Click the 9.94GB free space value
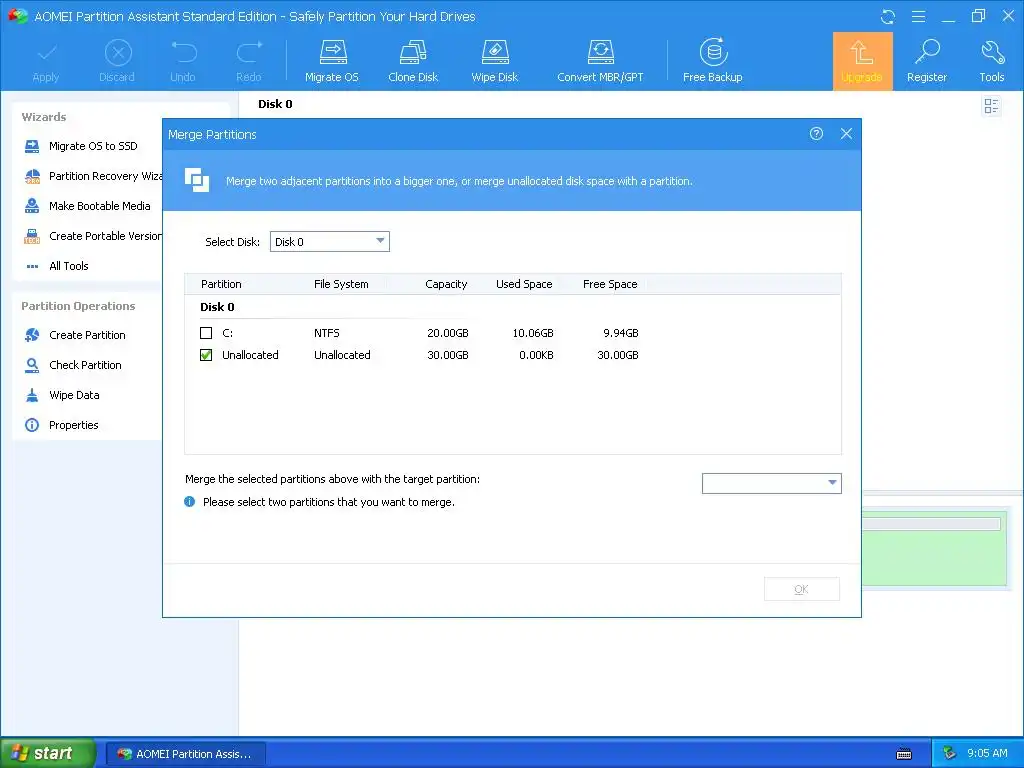 tap(620, 333)
